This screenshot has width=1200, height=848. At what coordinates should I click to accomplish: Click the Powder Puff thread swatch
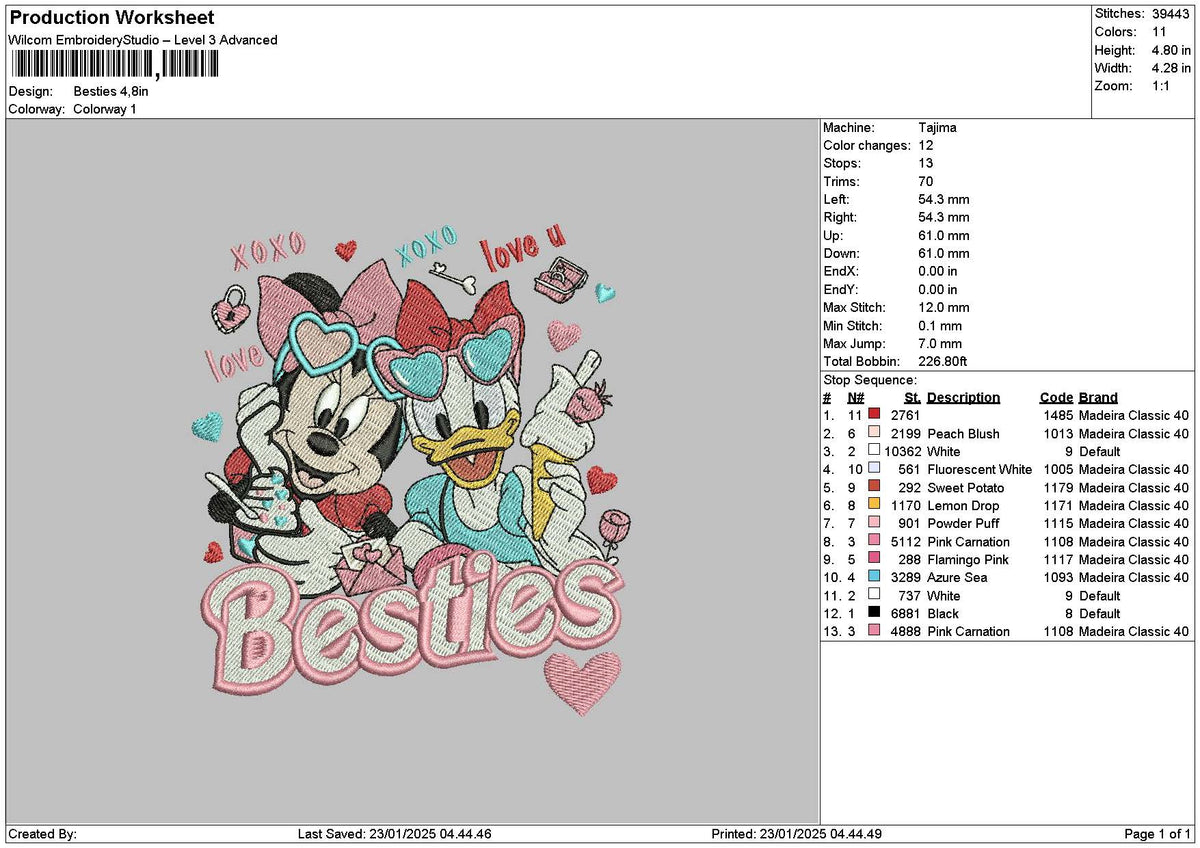(x=873, y=523)
